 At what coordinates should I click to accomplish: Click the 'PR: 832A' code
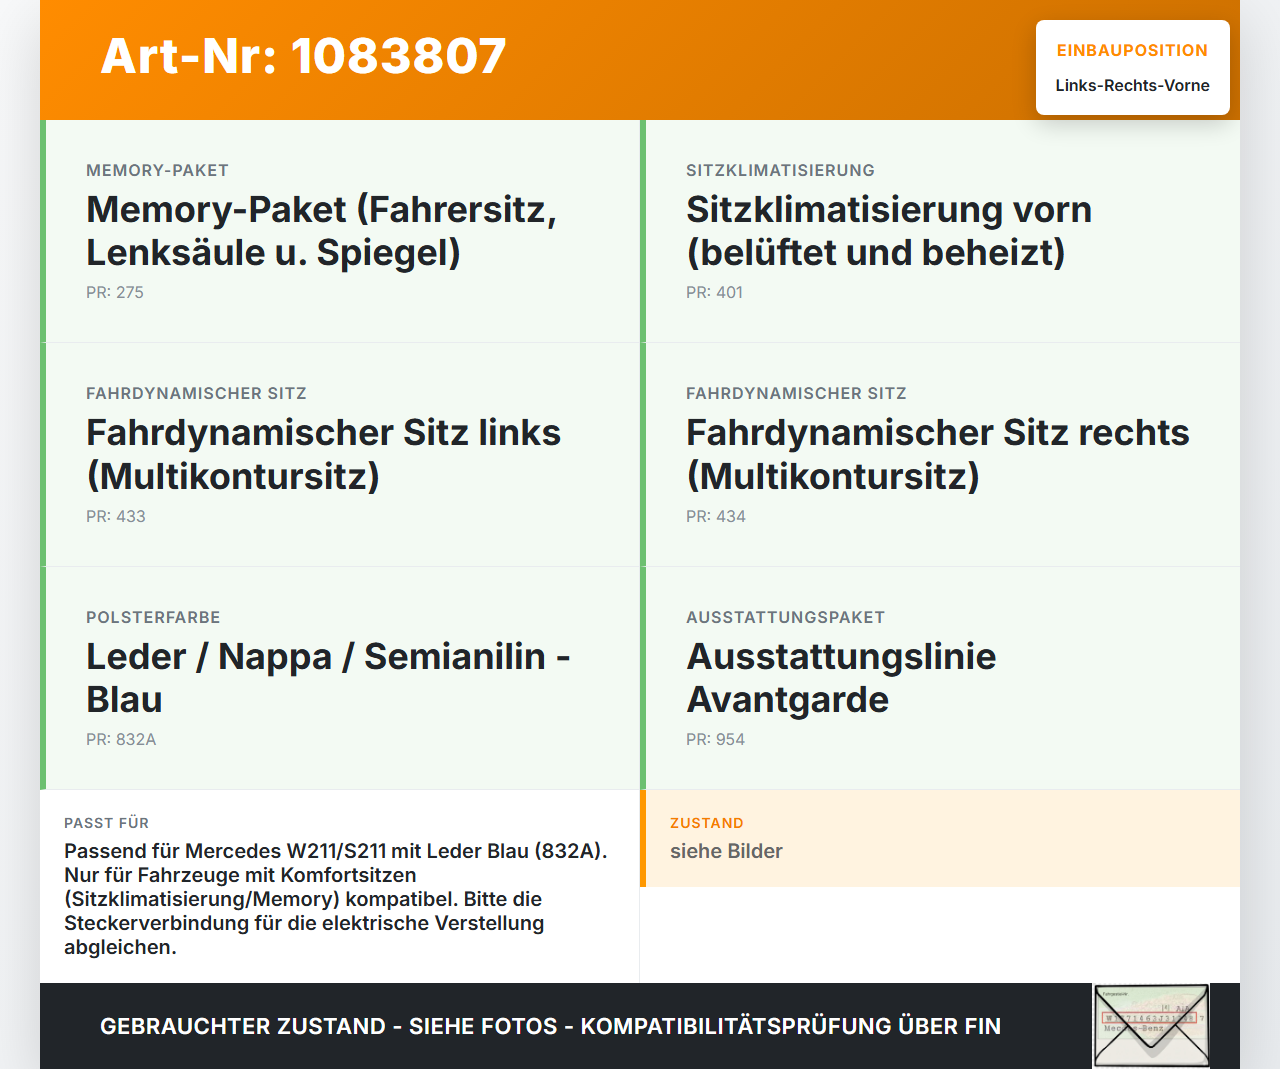[x=121, y=740]
